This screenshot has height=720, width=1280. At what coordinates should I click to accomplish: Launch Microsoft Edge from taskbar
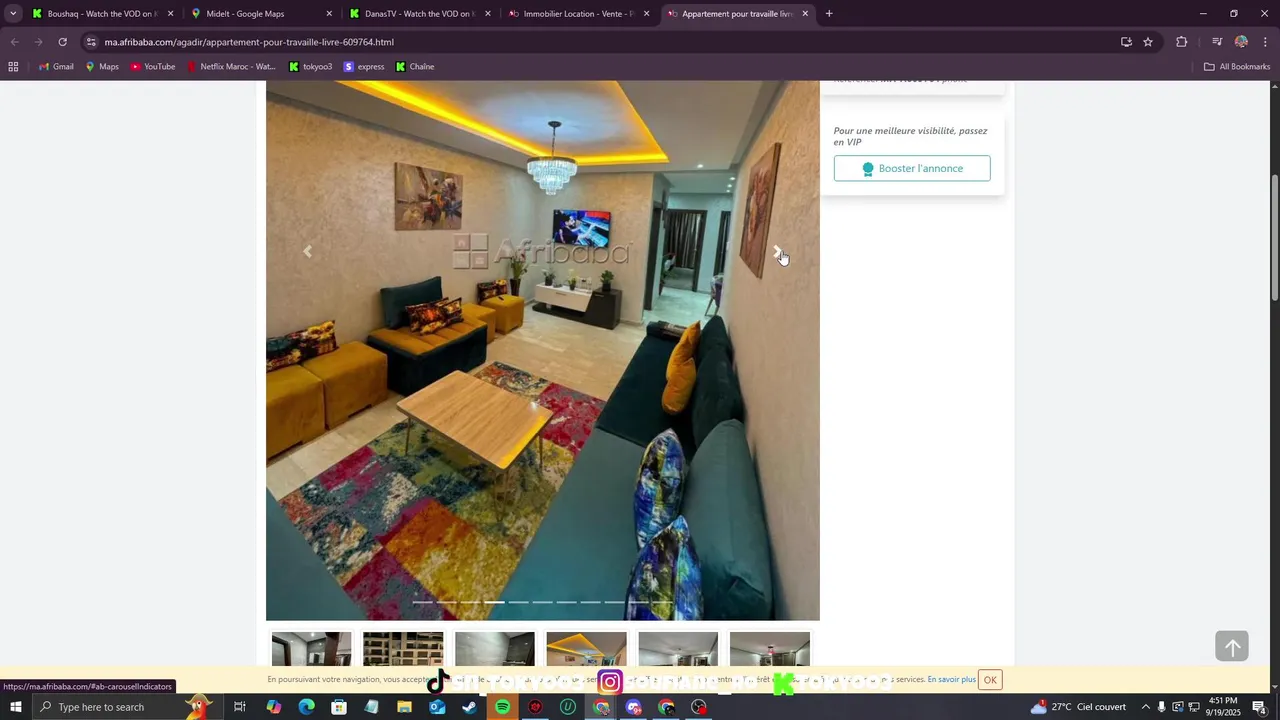[x=306, y=707]
